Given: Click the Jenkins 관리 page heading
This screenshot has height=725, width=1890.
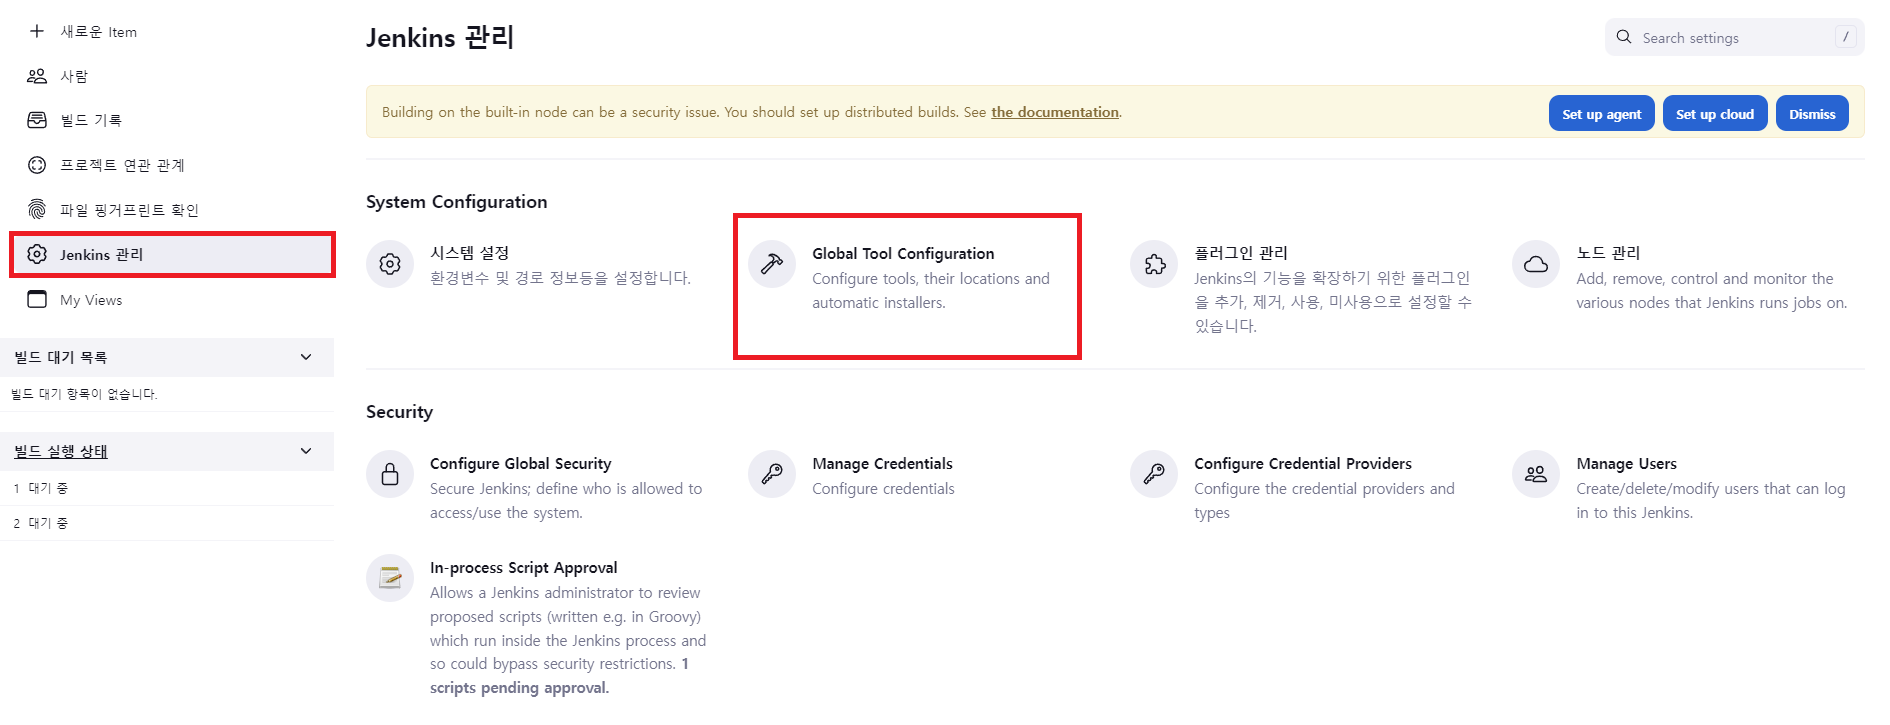Looking at the screenshot, I should (x=440, y=38).
